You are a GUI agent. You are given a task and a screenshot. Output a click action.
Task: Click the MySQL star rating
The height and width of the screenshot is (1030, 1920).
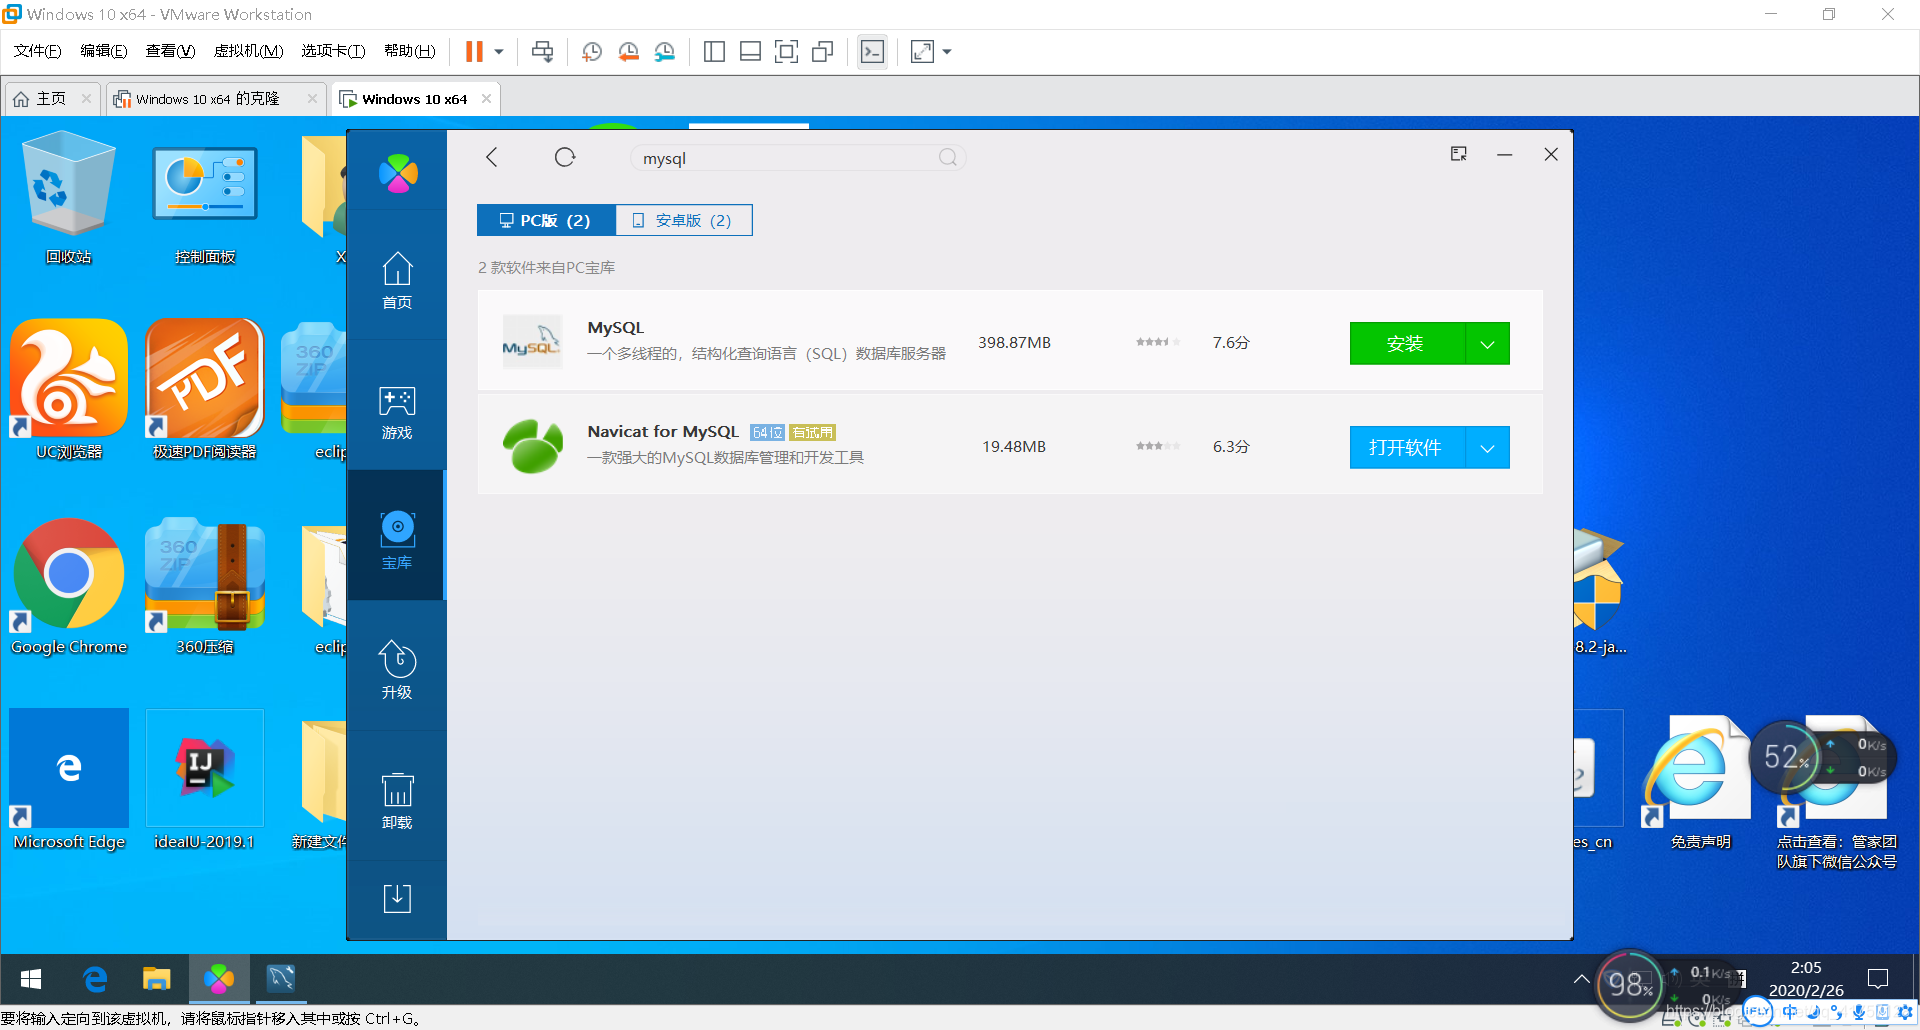1157,342
